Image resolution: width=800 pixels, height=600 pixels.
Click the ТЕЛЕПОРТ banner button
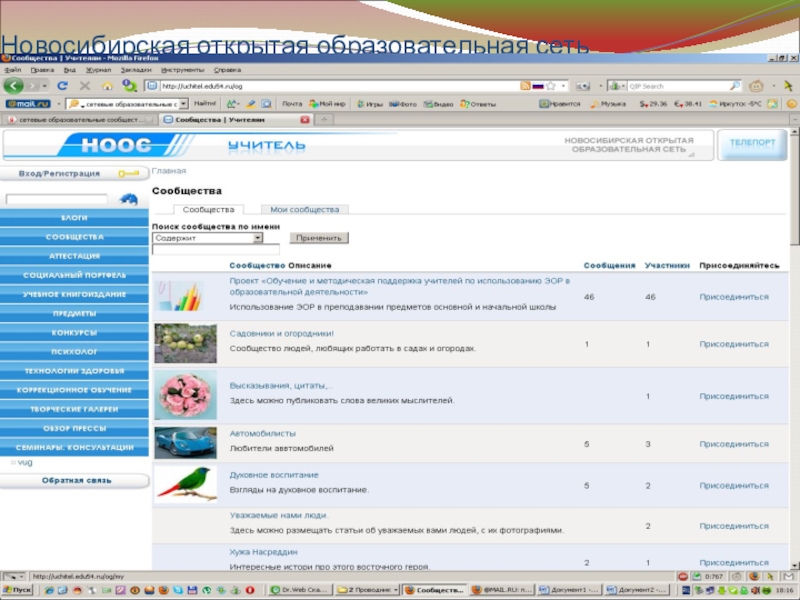click(x=751, y=144)
